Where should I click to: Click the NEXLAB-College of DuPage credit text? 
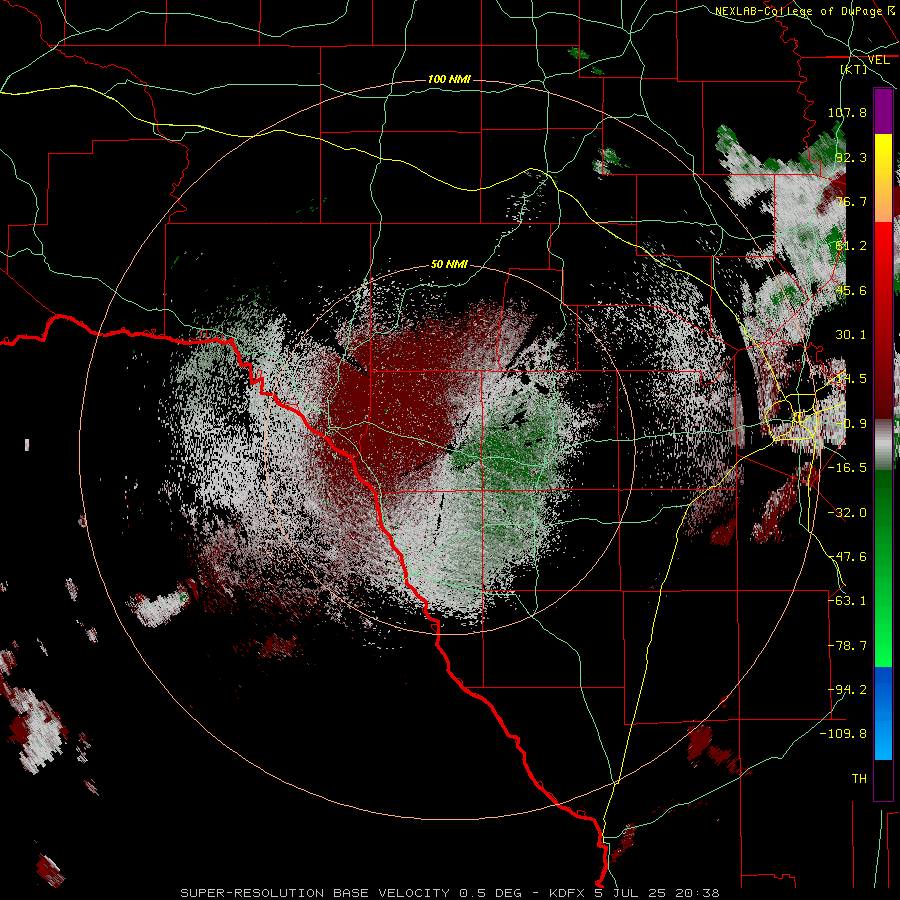click(x=799, y=11)
